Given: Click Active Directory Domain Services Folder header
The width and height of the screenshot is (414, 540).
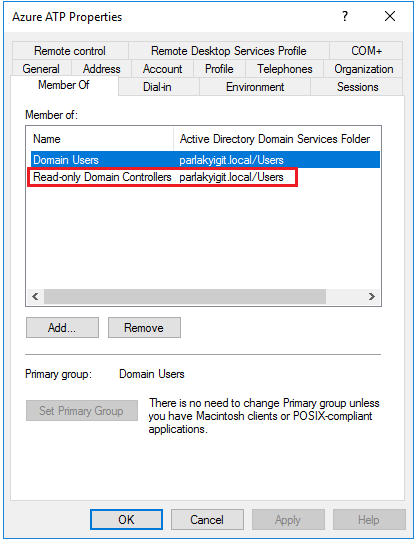Looking at the screenshot, I should (x=277, y=139).
